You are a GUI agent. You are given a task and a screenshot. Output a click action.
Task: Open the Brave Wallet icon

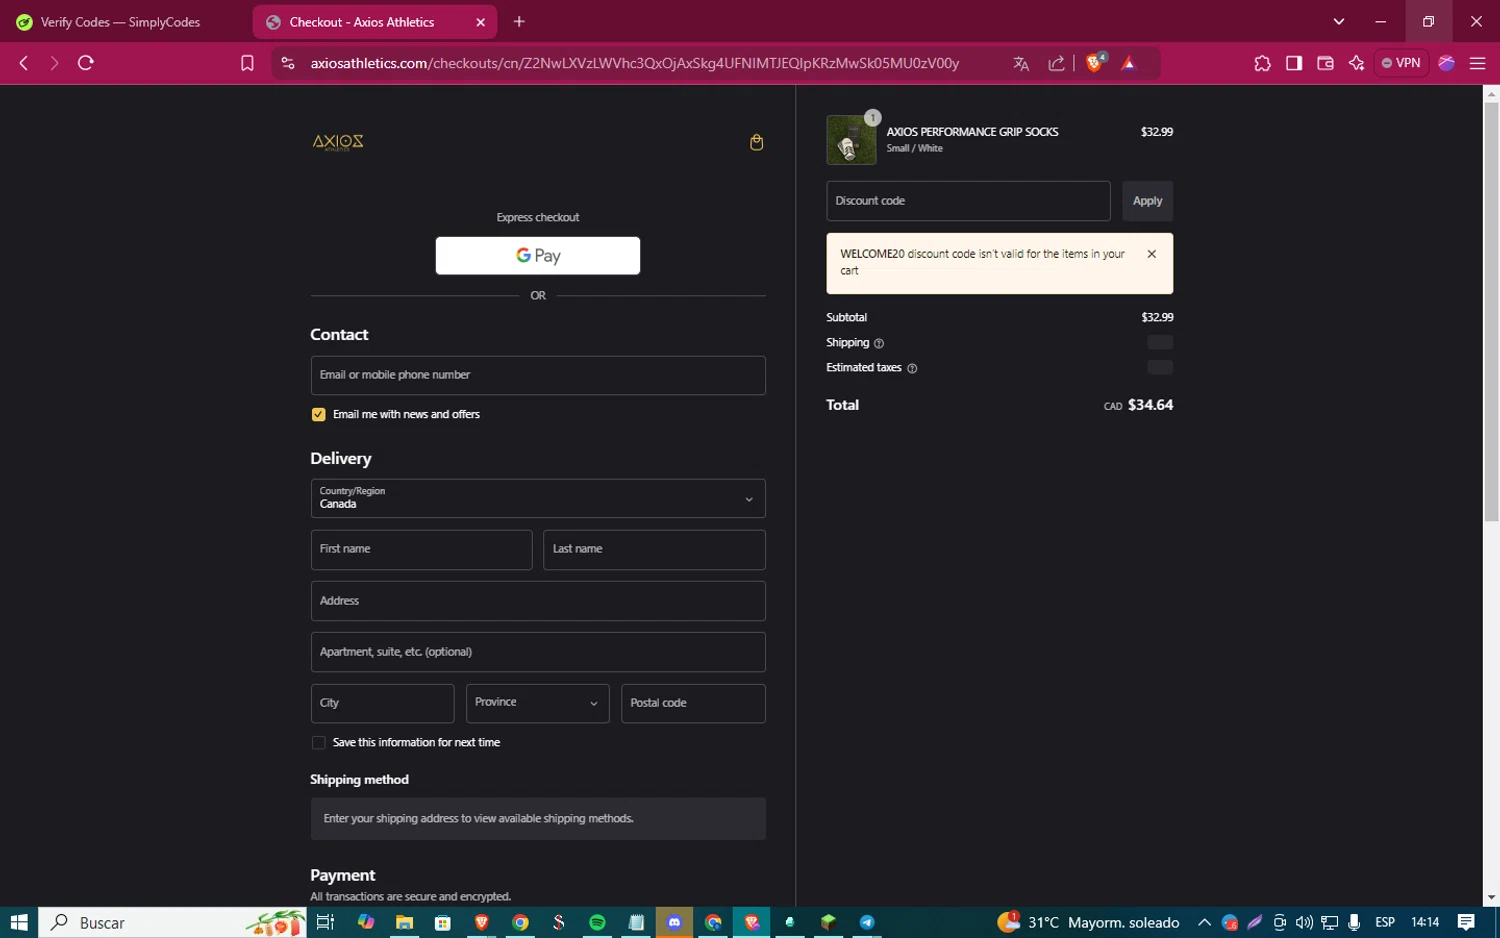coord(1325,63)
